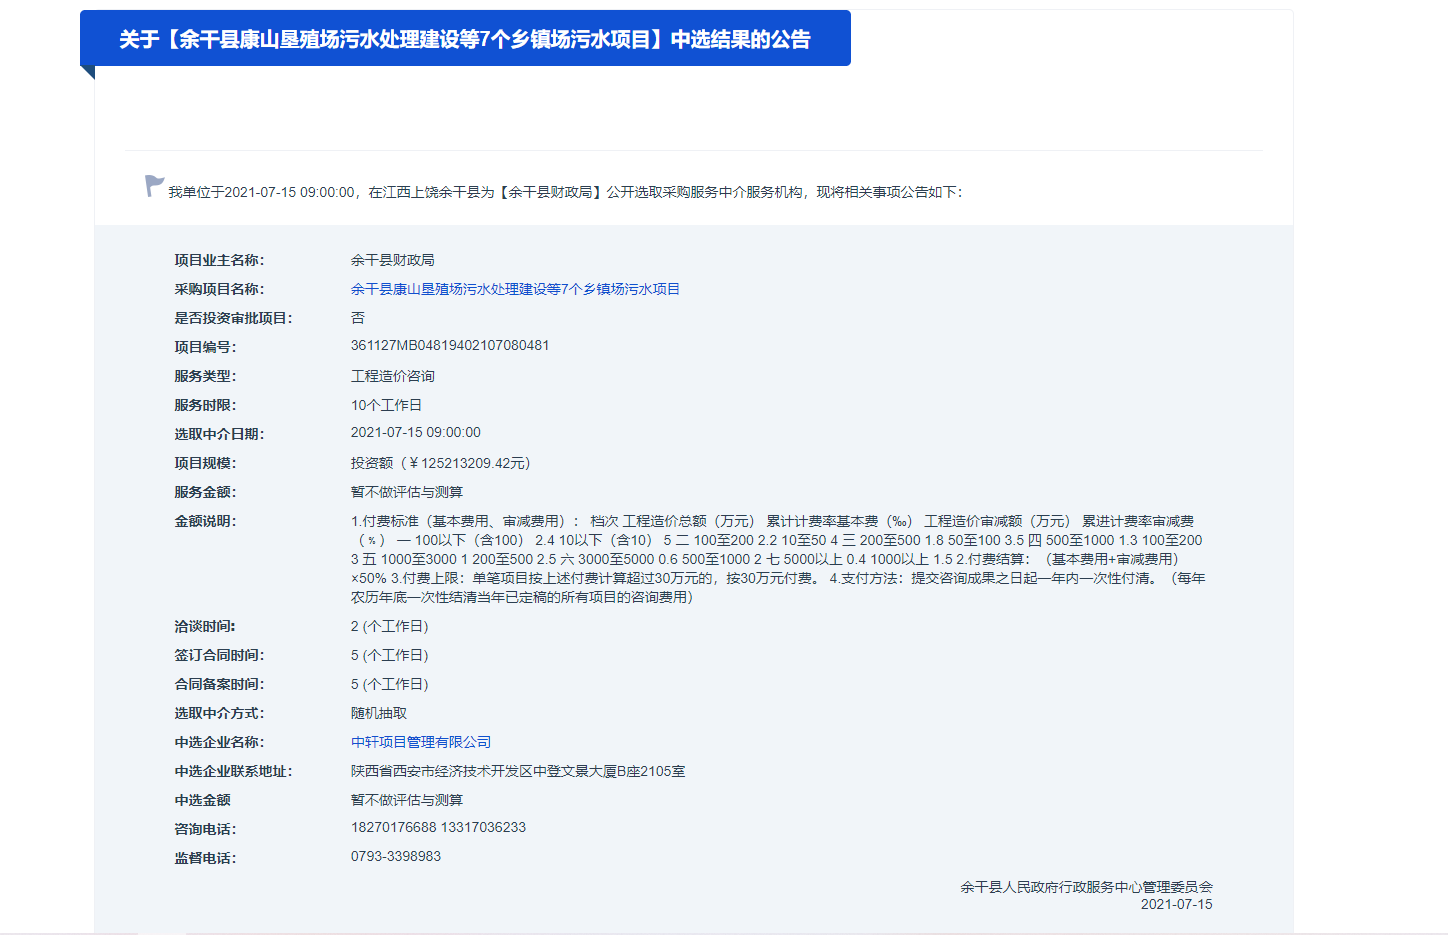Click the 采购项目名称 label
This screenshot has height=935, width=1448.
click(219, 289)
